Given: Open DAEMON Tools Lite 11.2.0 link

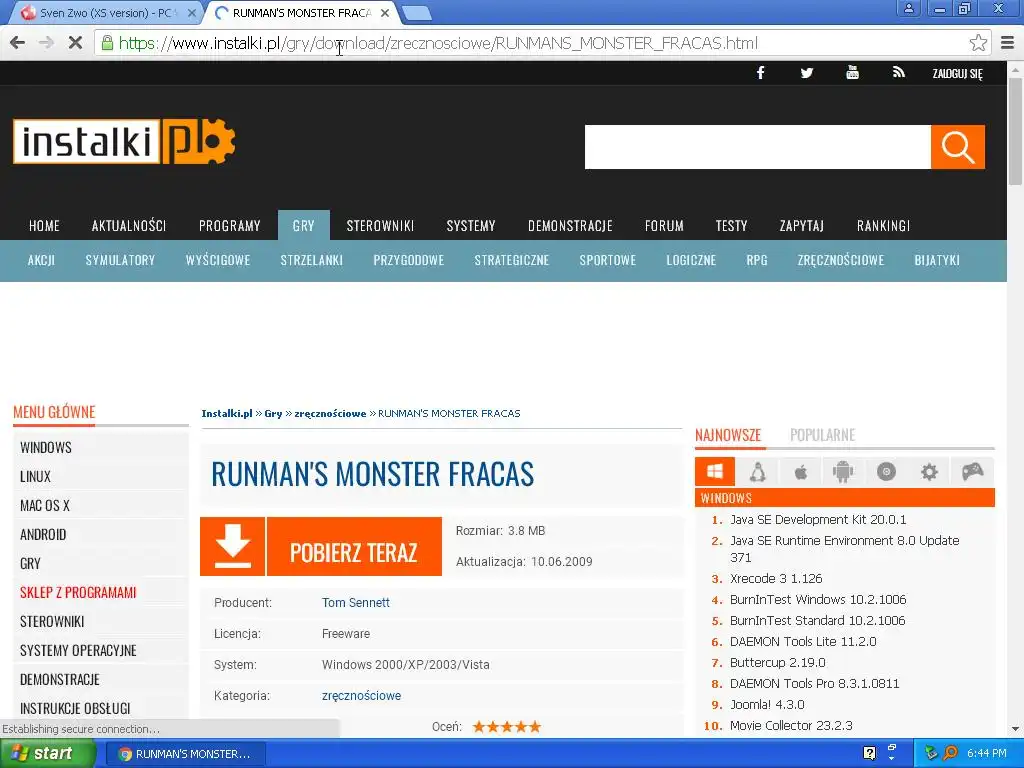Looking at the screenshot, I should [x=803, y=641].
